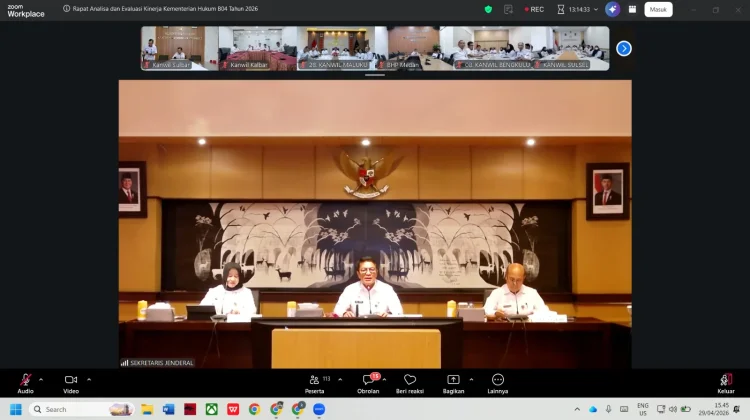The width and height of the screenshot is (750, 420).
Task: Open meeting notes icon in title bar
Action: [x=508, y=9]
